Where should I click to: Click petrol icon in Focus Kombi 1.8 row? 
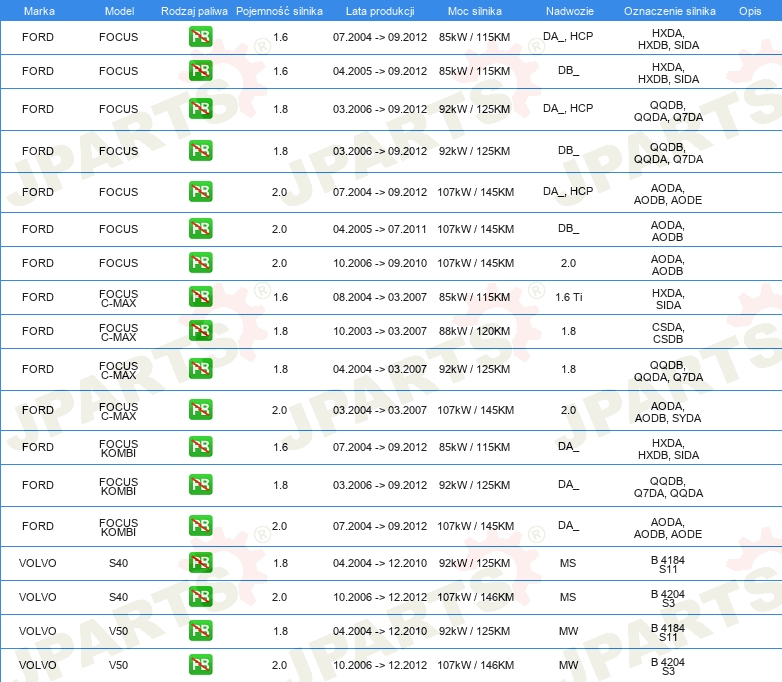point(200,484)
